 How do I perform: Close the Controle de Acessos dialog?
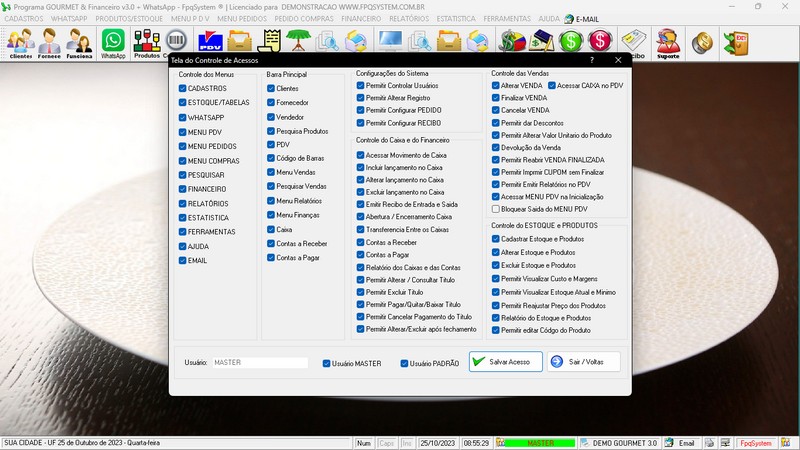point(618,60)
